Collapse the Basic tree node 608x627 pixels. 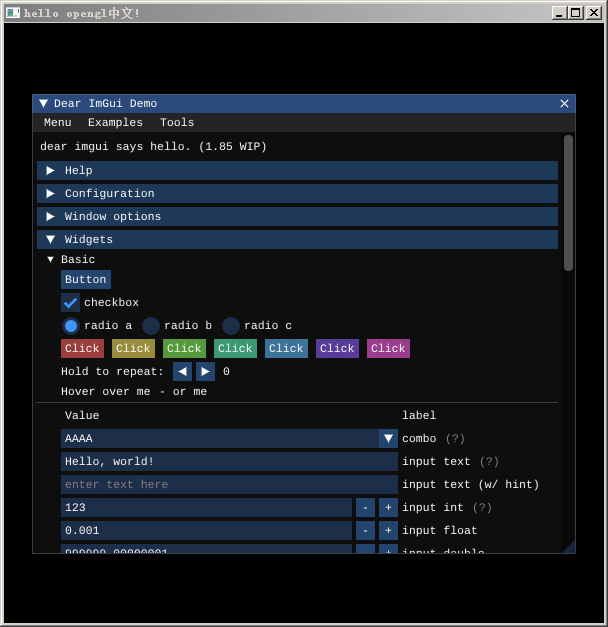click(50, 260)
